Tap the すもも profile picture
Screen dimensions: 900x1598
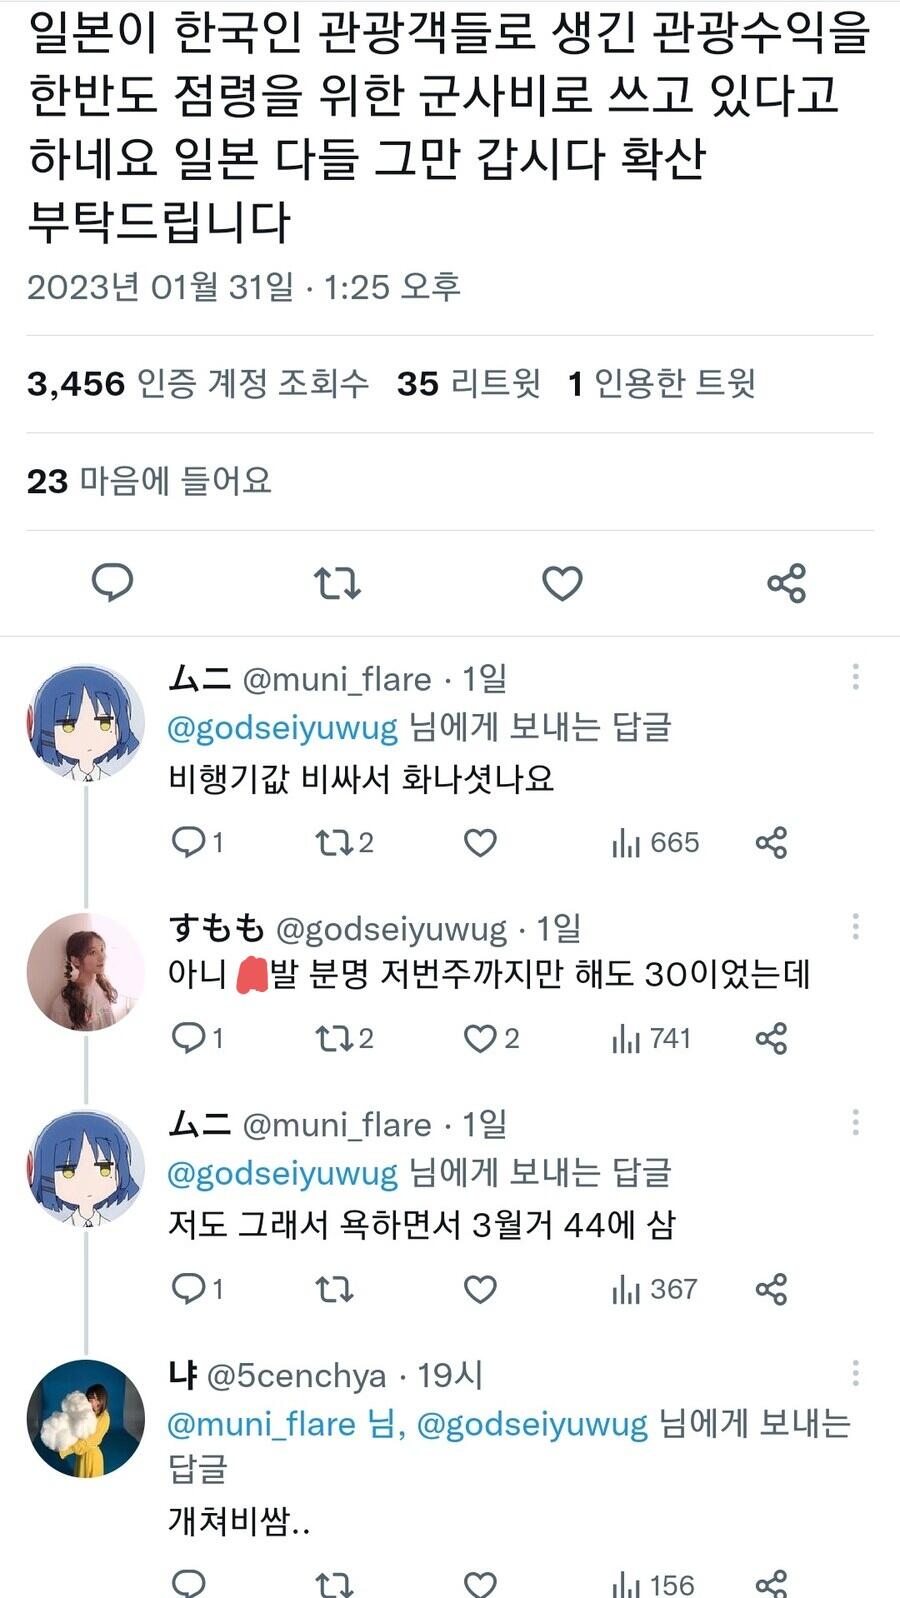point(85,972)
